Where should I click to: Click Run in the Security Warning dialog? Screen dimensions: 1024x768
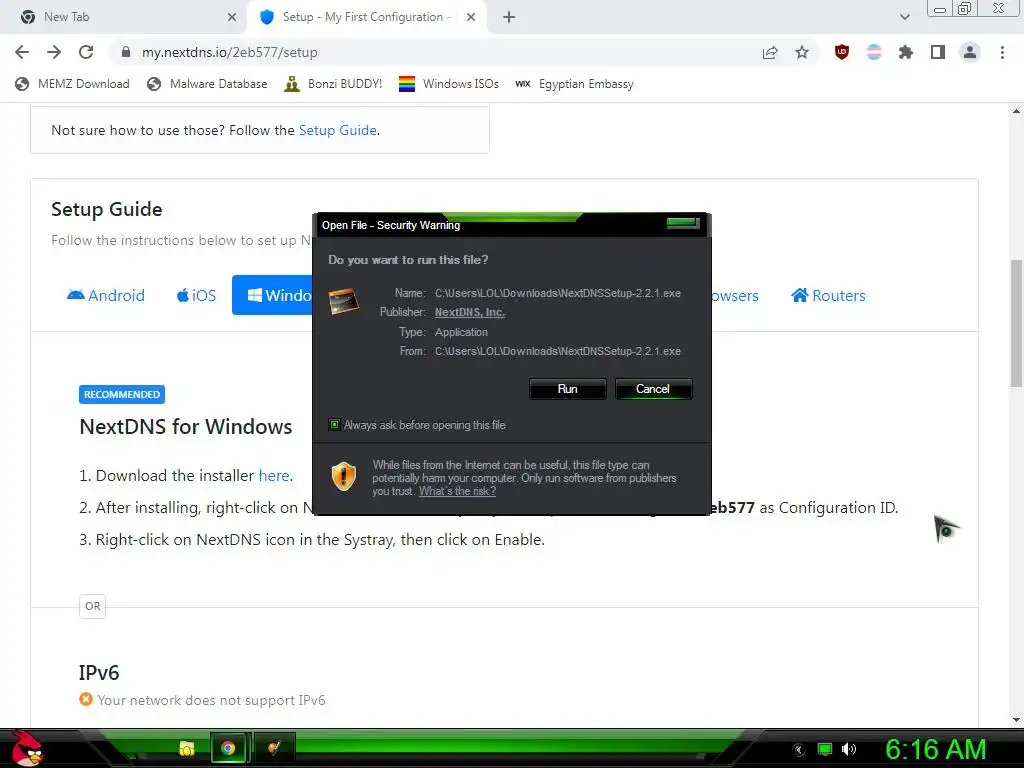[x=568, y=389]
